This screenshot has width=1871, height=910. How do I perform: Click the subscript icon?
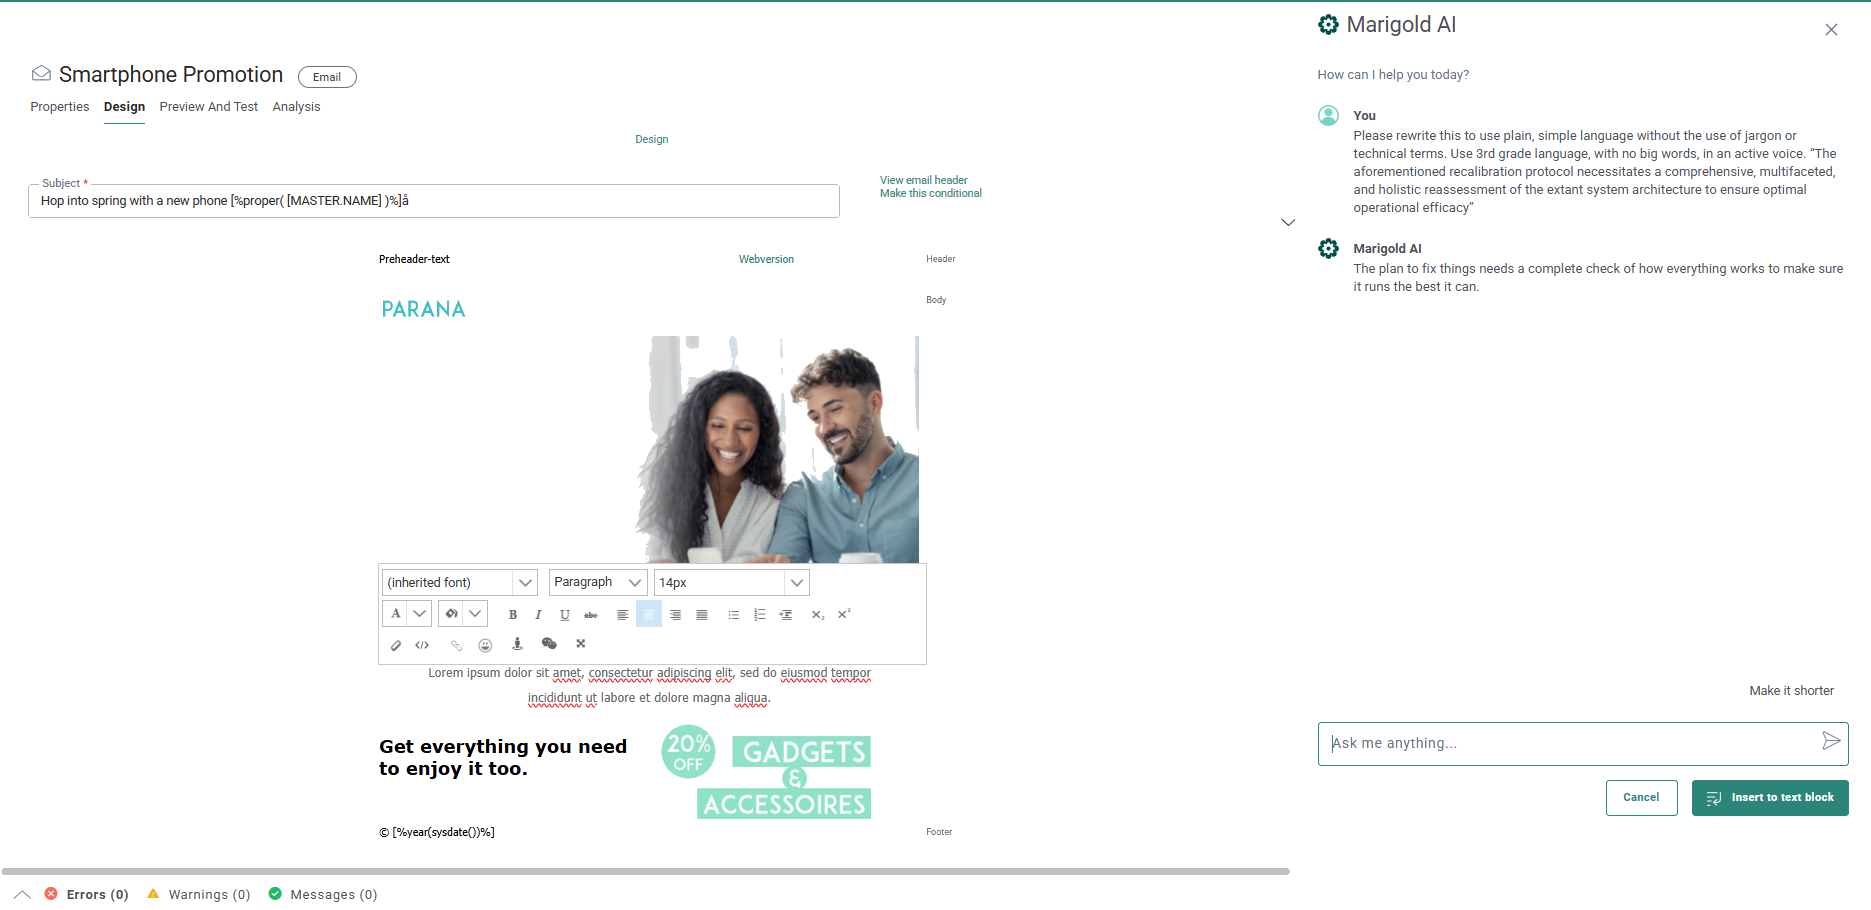pos(818,615)
